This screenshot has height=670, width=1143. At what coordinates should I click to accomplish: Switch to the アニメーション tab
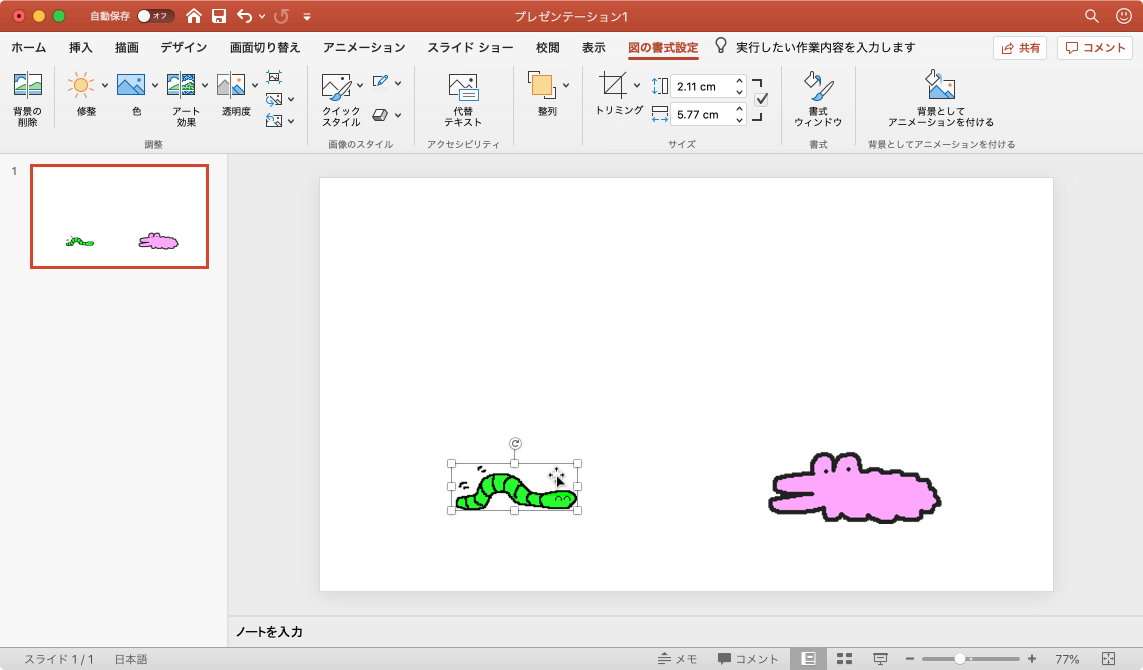tap(364, 47)
